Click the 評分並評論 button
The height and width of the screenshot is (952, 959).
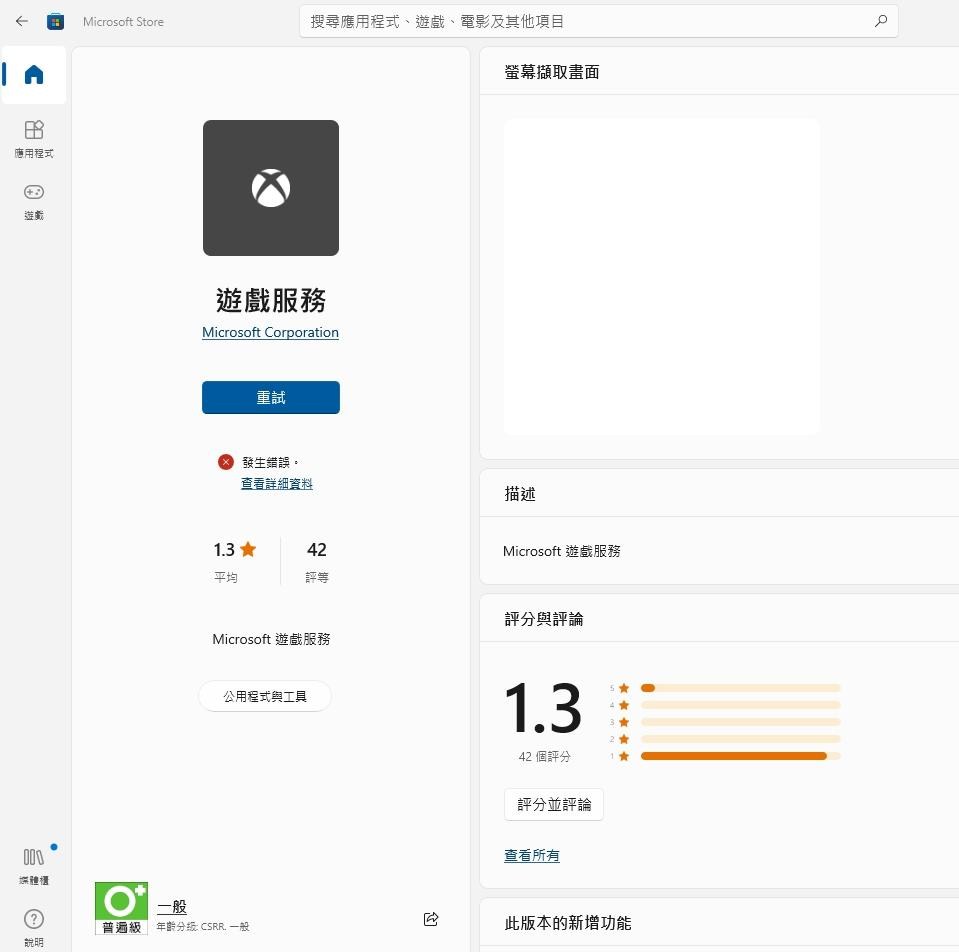click(554, 805)
